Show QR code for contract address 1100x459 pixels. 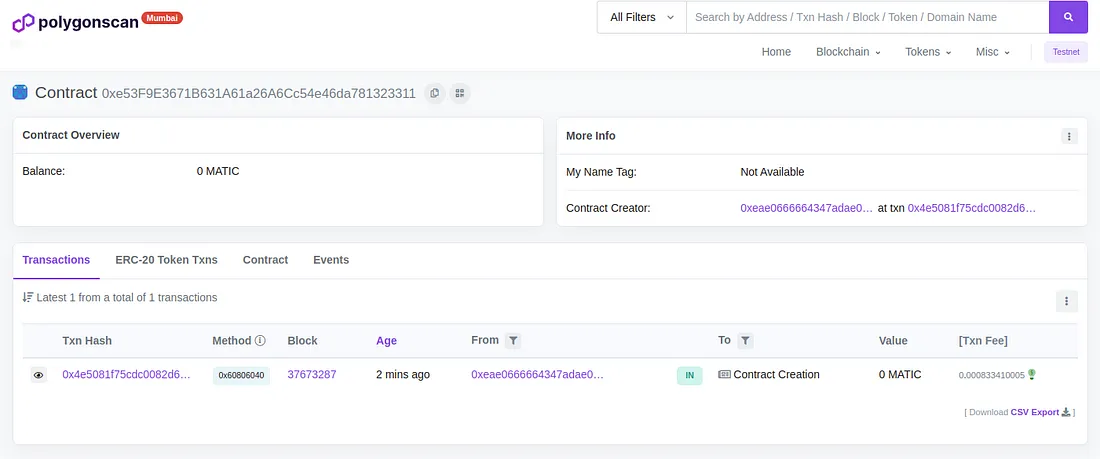tap(460, 93)
